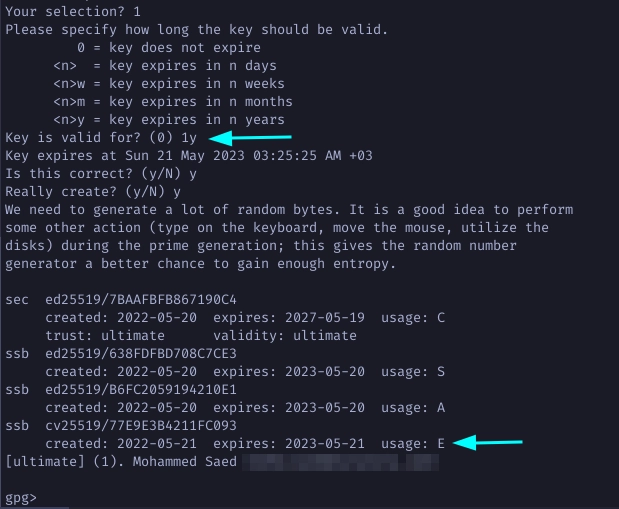Click the "trust: ultimate" text
The width and height of the screenshot is (619, 509).
point(108,335)
